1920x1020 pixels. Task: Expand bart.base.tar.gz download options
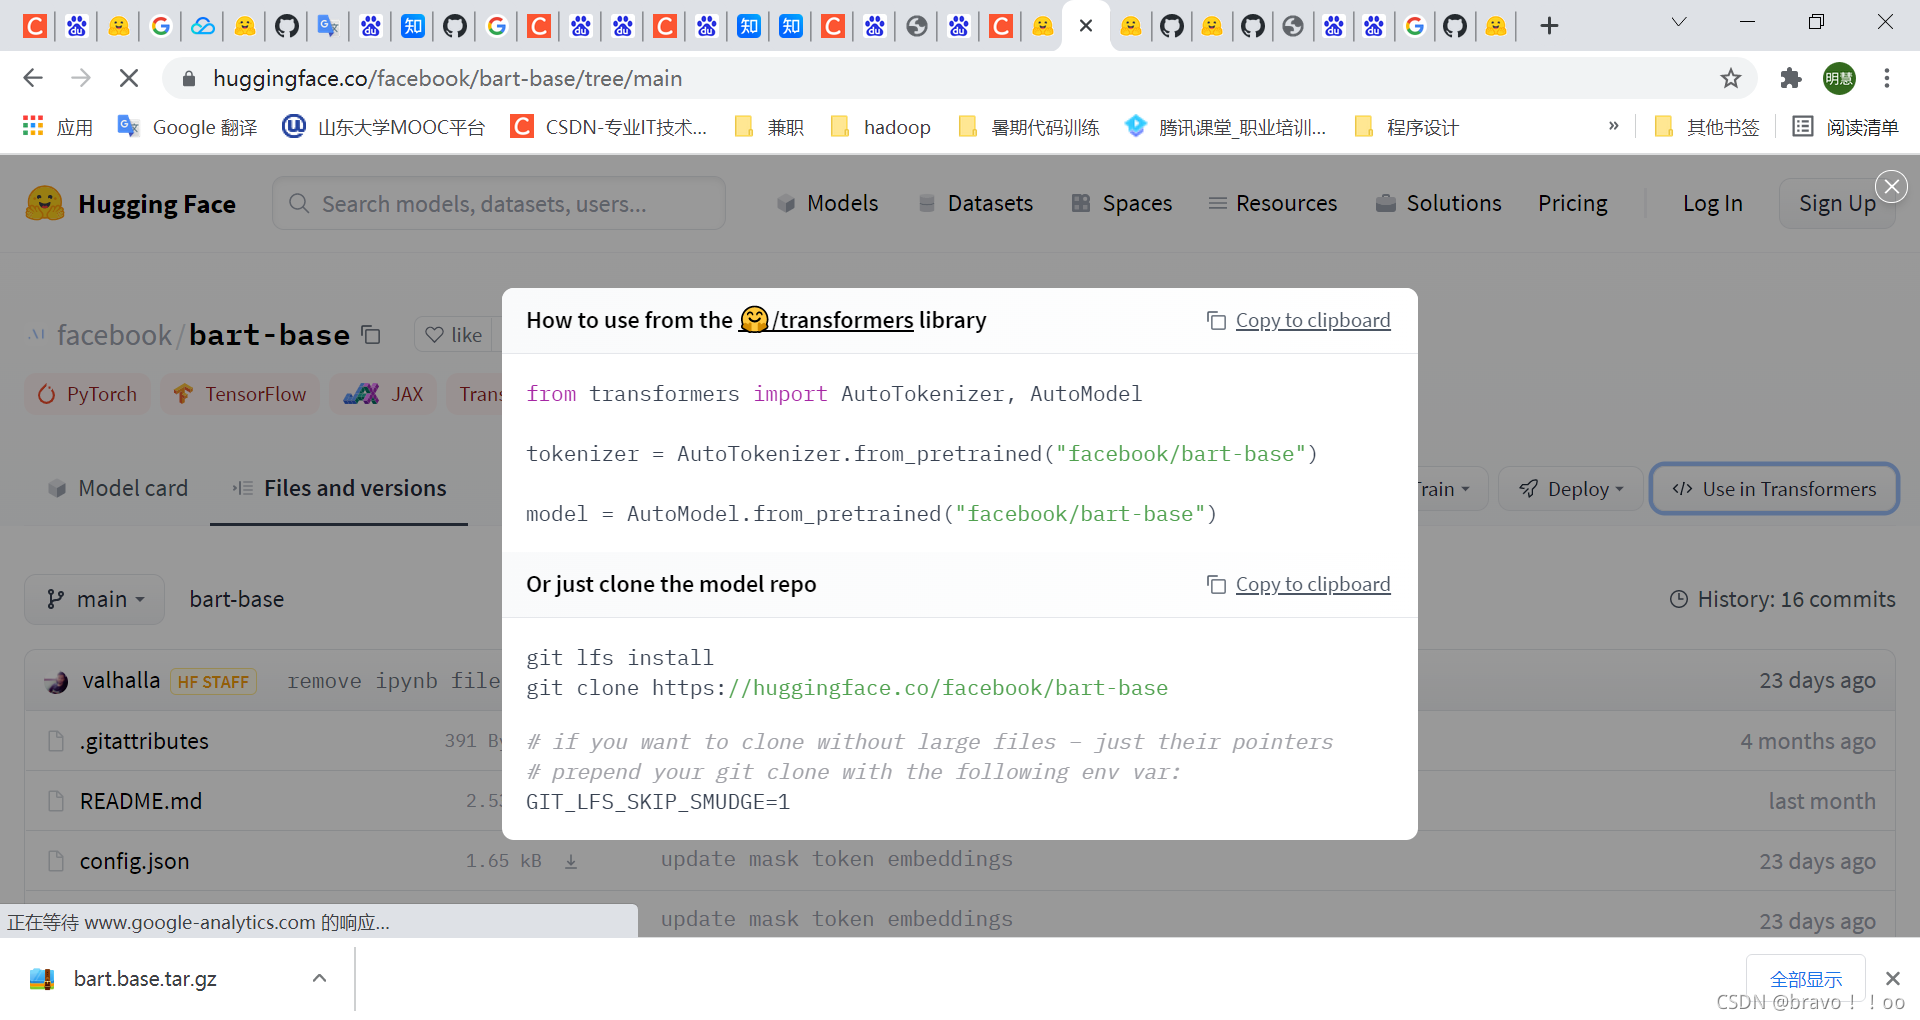[319, 978]
